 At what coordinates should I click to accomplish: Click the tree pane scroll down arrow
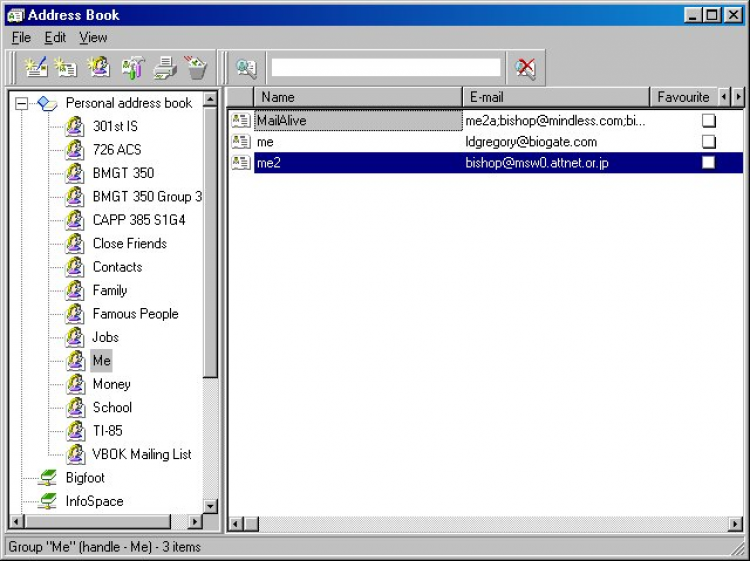tap(210, 506)
